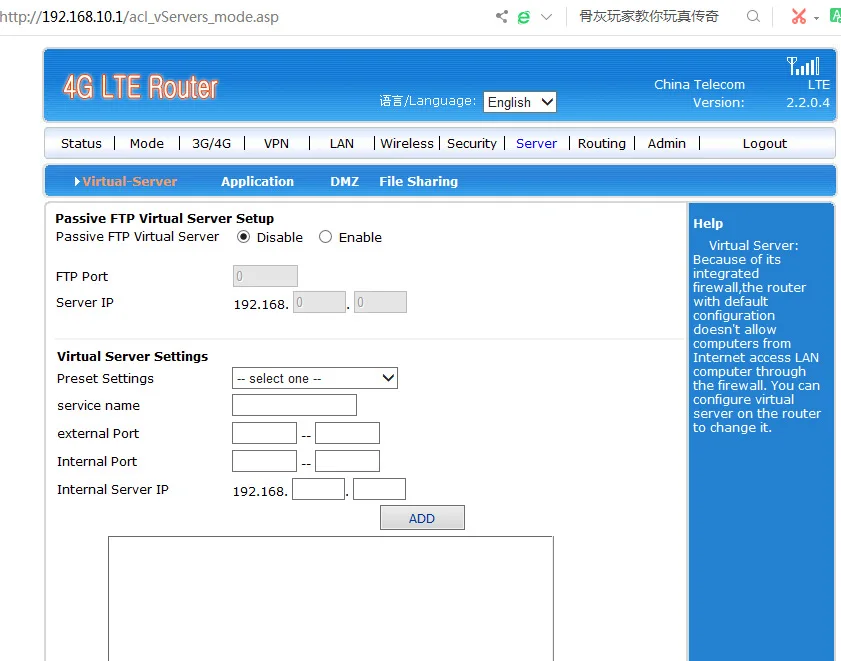The image size is (841, 661).
Task: Open the File Sharing submenu item
Action: click(417, 182)
